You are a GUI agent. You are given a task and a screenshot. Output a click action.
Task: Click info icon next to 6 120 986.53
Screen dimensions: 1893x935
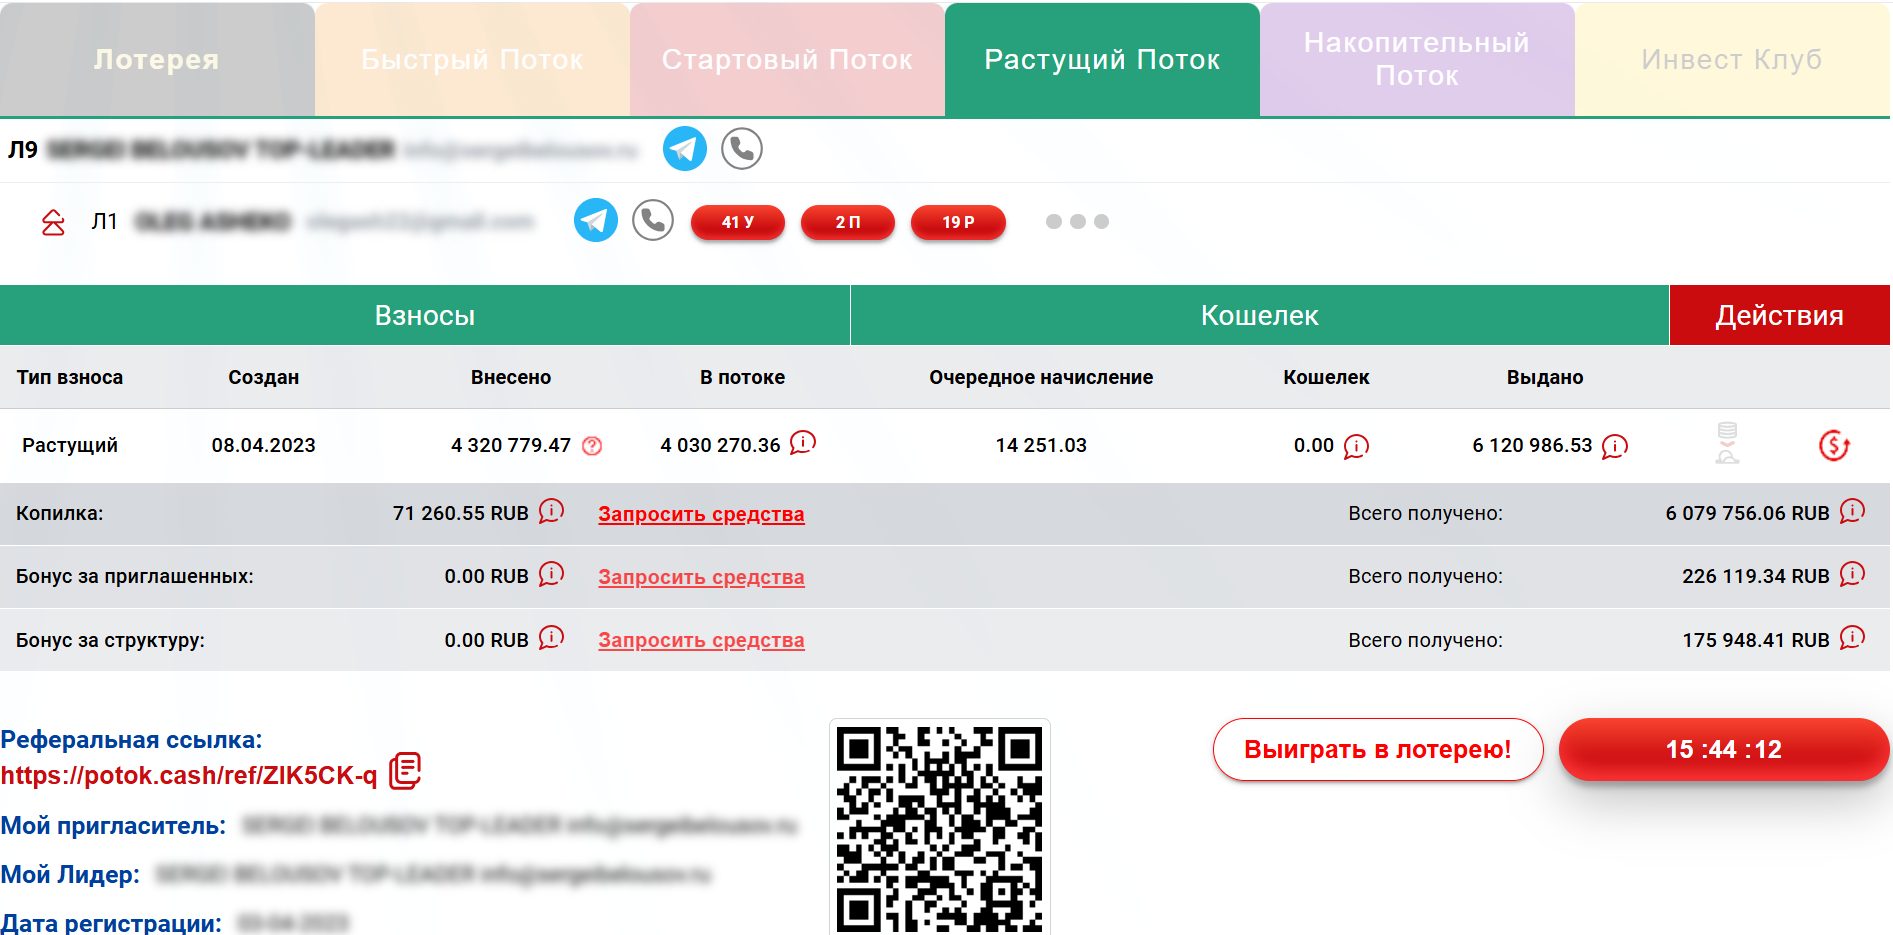(x=1614, y=446)
